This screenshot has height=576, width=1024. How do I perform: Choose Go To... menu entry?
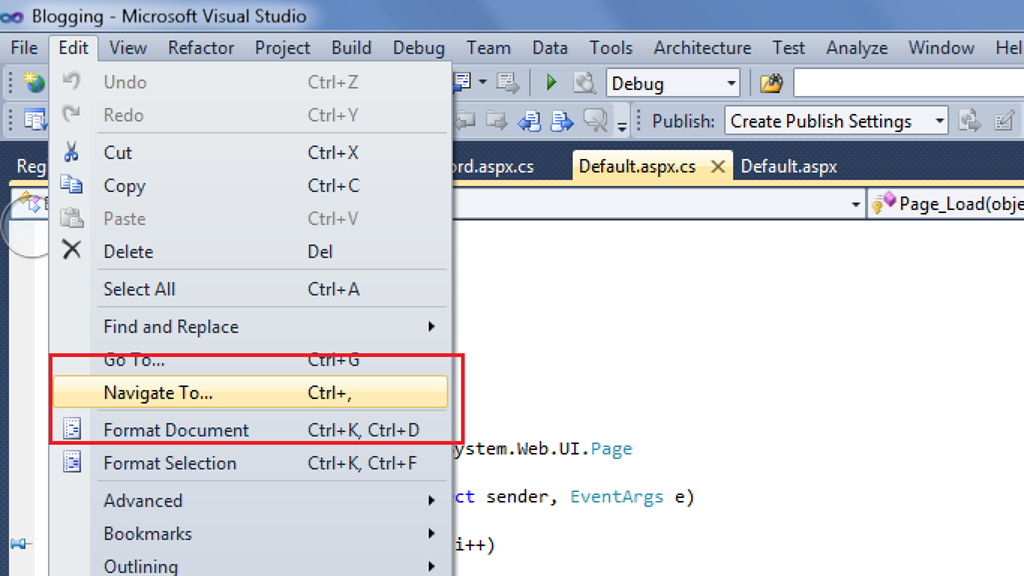[251, 360]
